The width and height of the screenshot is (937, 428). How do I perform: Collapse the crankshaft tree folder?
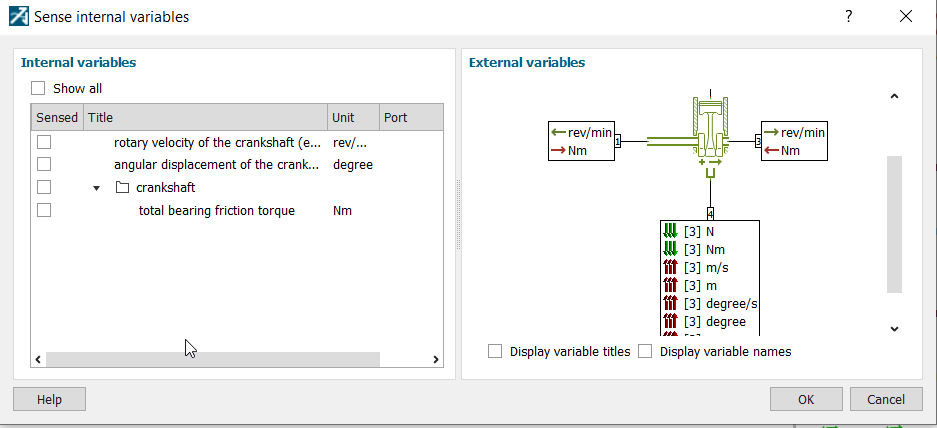click(x=96, y=188)
